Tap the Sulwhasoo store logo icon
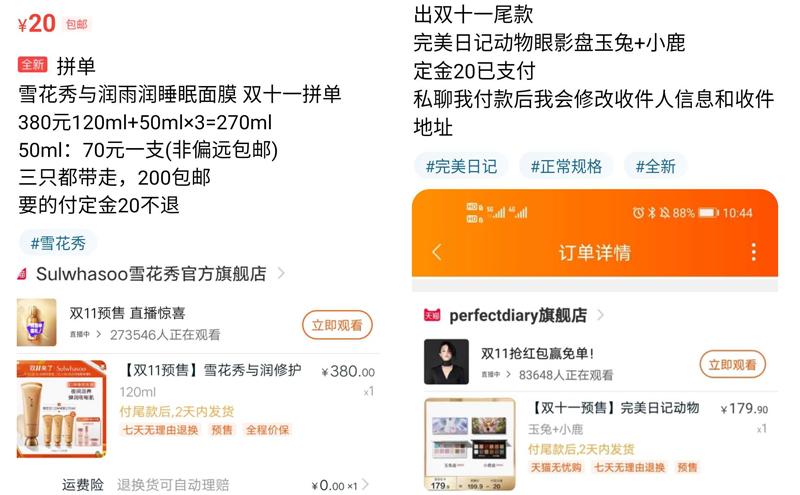The height and width of the screenshot is (495, 800). pos(22,274)
